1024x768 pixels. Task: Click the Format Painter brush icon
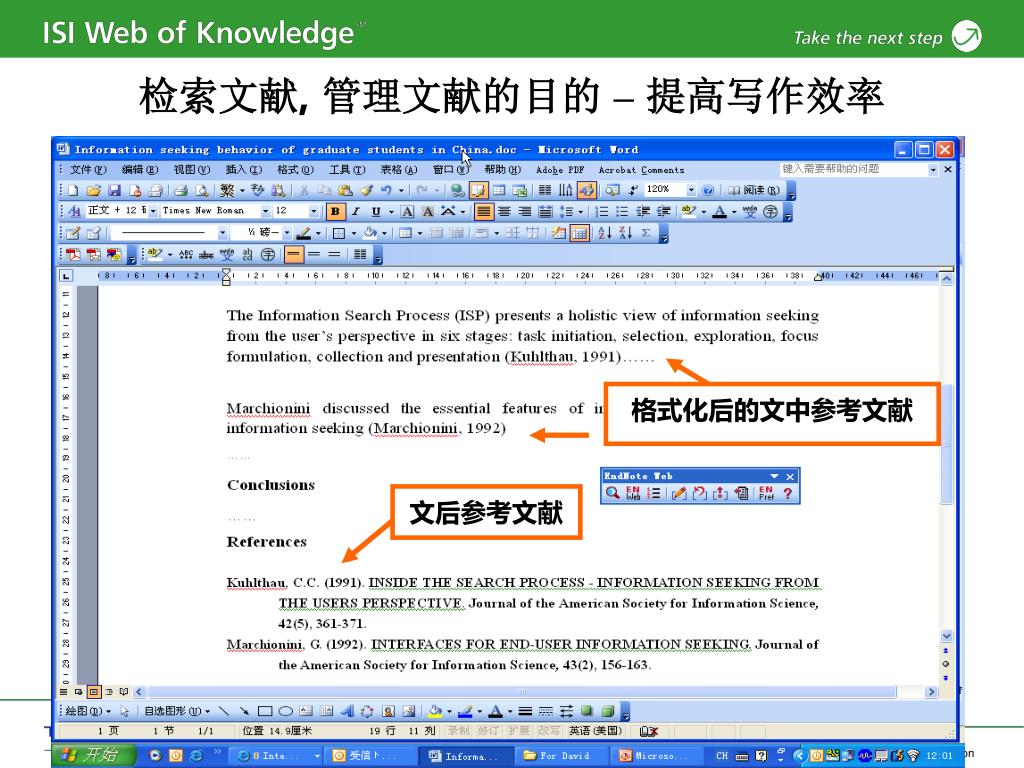366,190
